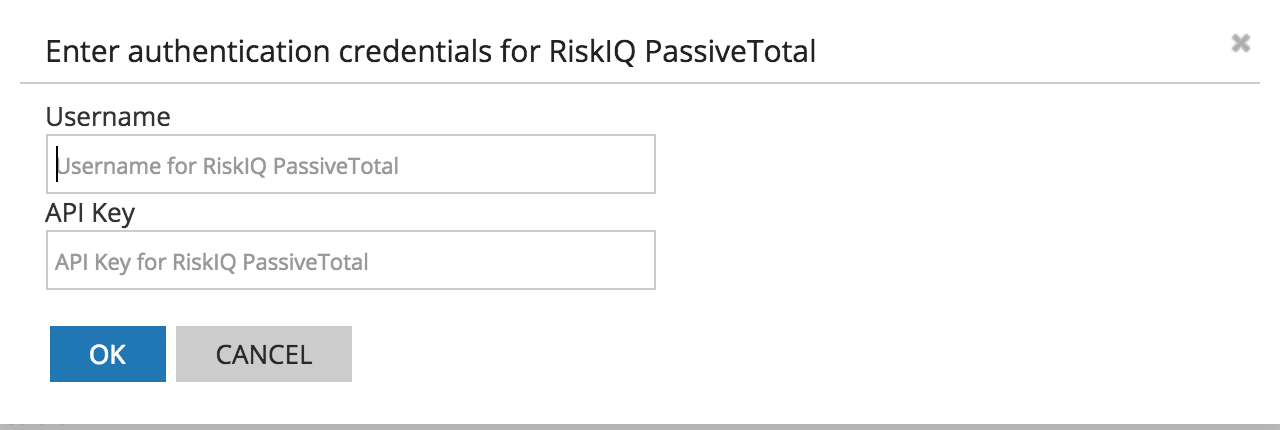Click the text cursor in Username box

pyautogui.click(x=57, y=165)
